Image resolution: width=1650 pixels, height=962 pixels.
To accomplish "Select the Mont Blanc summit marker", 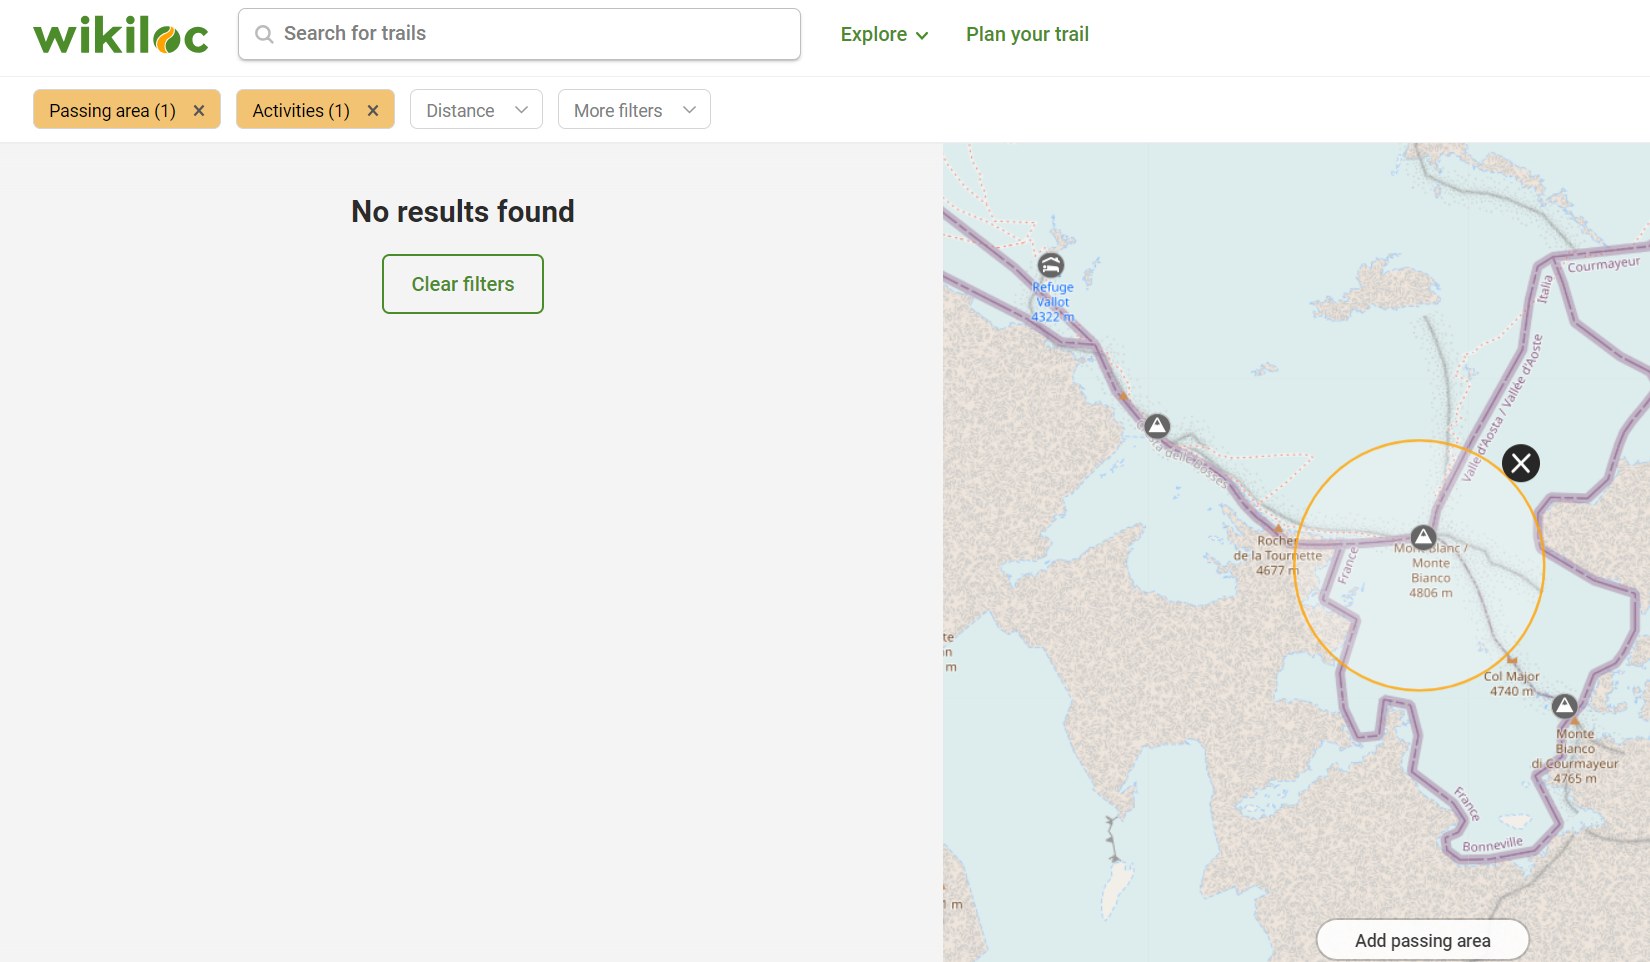I will (x=1423, y=537).
